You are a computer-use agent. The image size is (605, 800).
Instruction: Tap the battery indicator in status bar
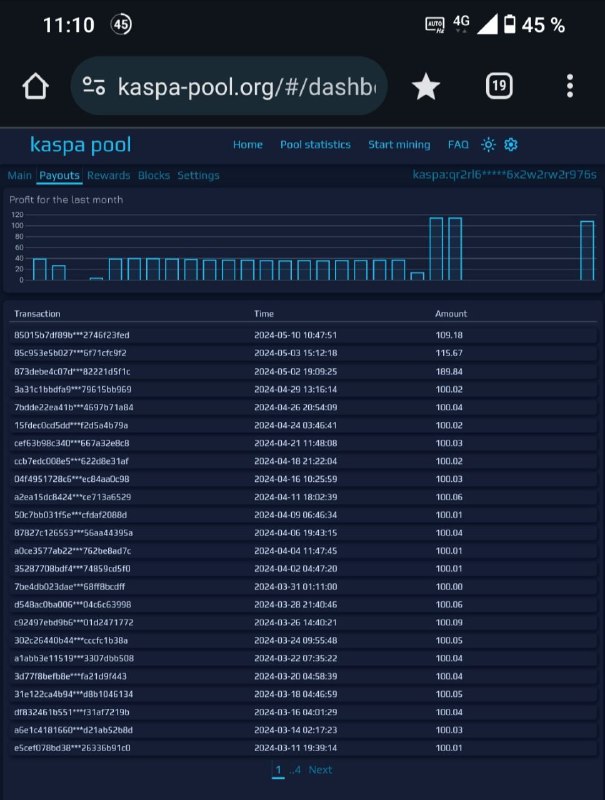coord(510,24)
